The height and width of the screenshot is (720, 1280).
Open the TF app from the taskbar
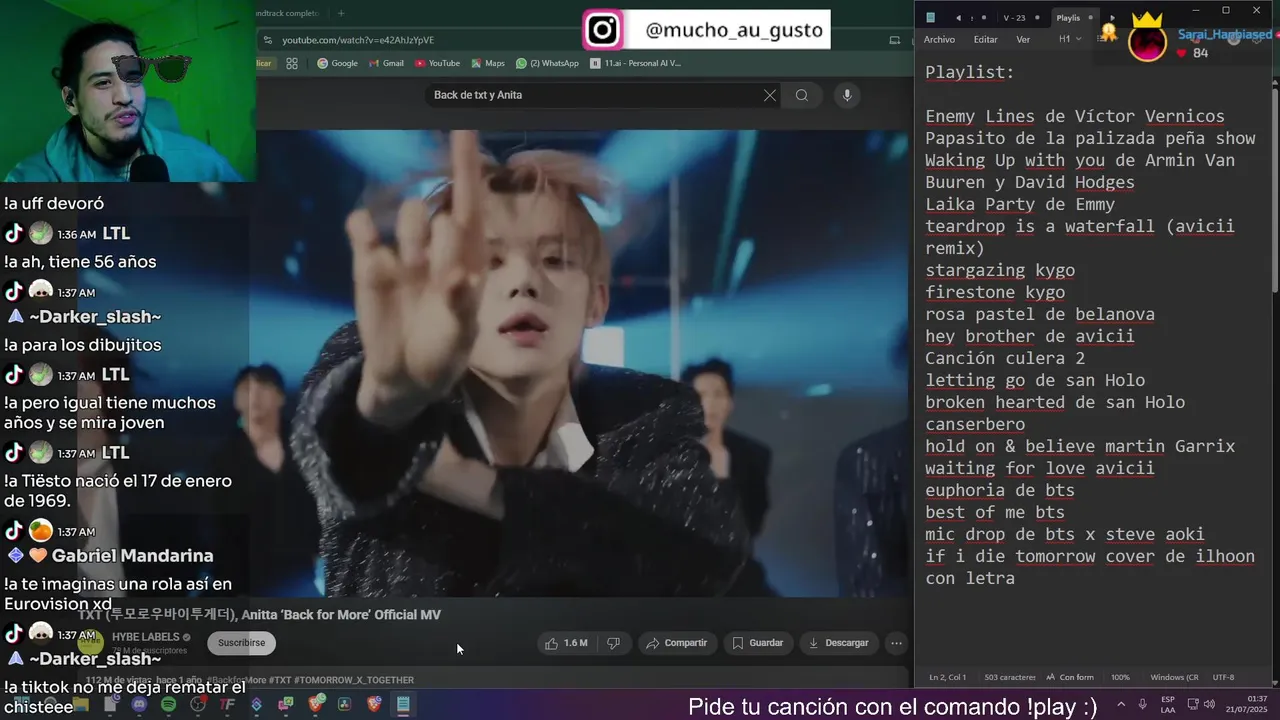pos(227,704)
